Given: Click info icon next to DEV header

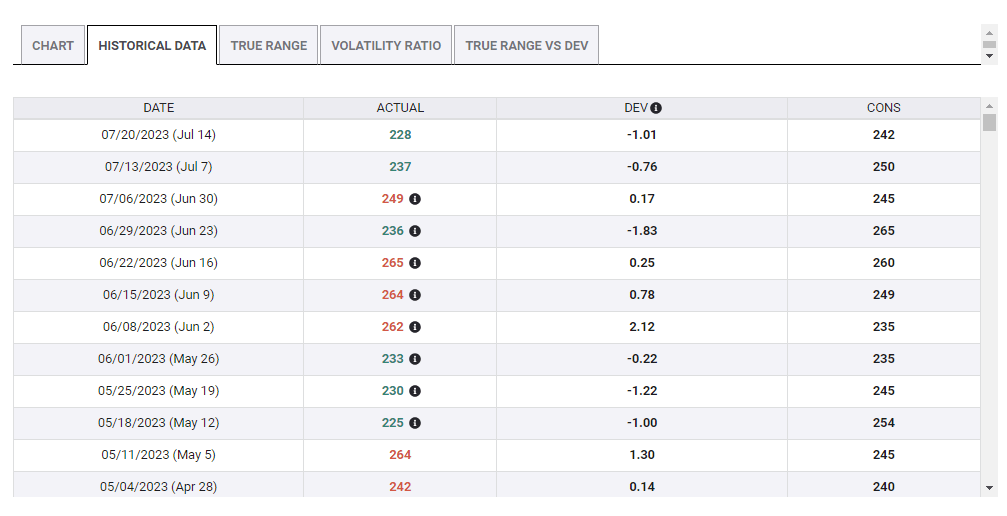Looking at the screenshot, I should click(656, 108).
